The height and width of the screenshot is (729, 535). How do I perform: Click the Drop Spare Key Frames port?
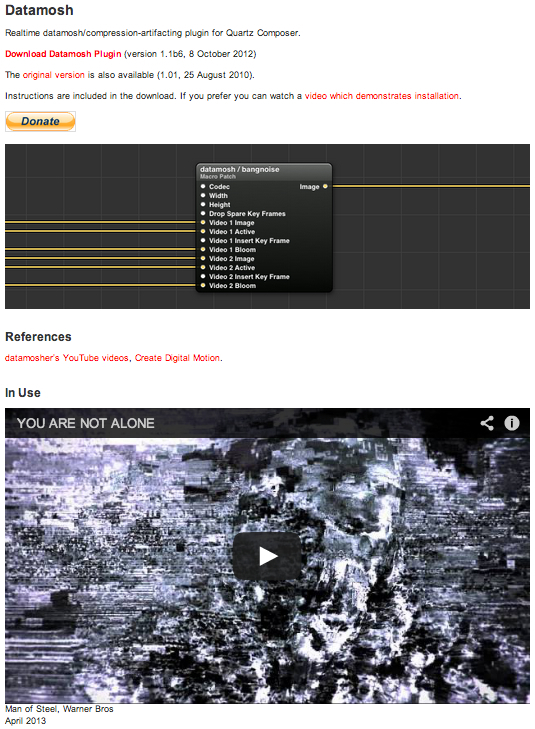click(x=203, y=214)
